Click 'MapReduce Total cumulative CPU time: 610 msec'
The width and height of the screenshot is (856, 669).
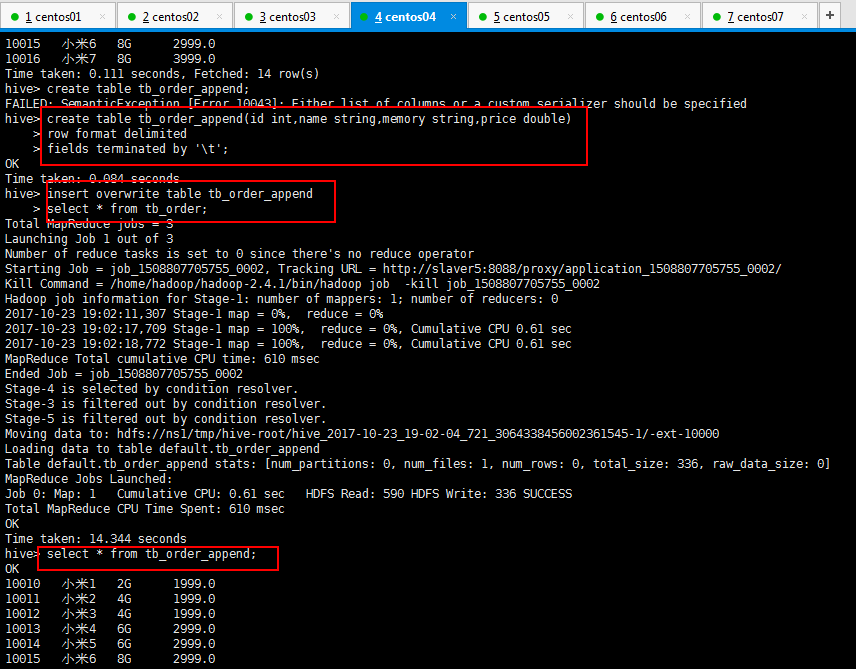pos(162,359)
